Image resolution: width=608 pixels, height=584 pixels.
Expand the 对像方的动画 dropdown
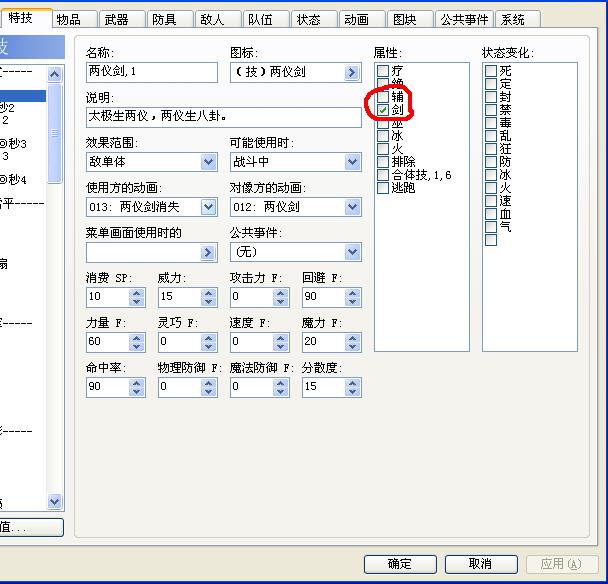[352, 207]
